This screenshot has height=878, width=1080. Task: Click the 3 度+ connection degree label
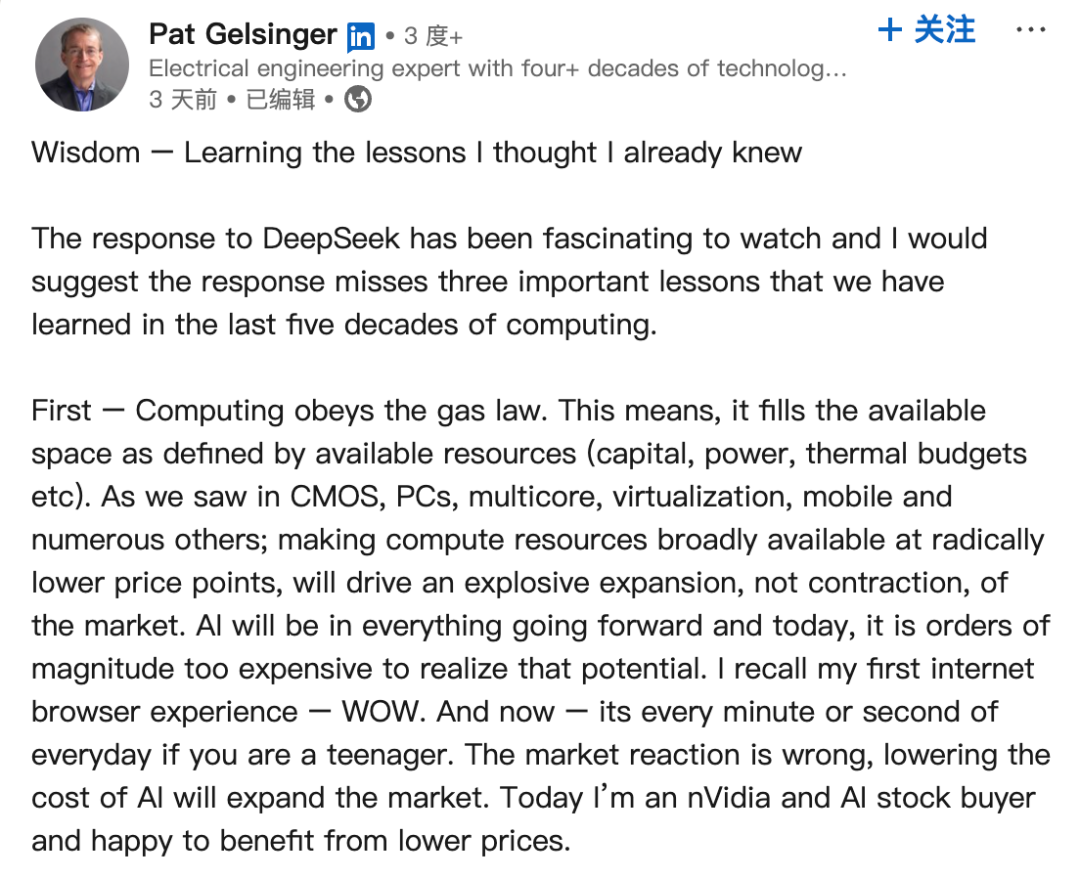coord(433,36)
